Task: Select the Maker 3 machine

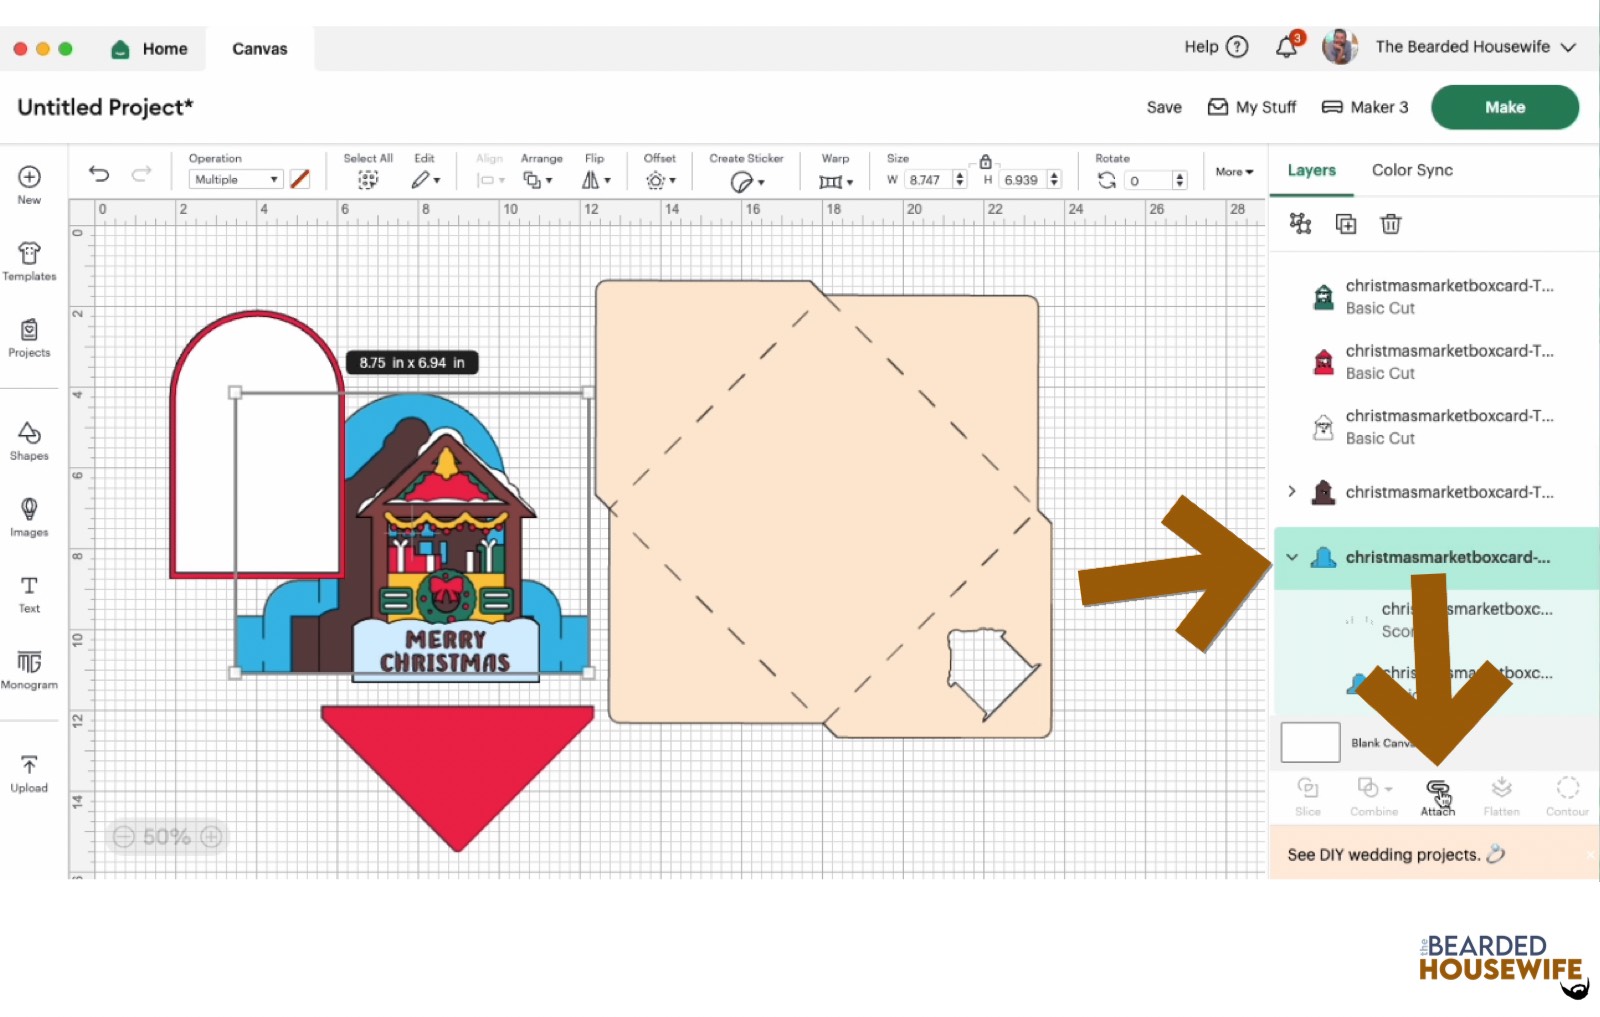Action: (1365, 107)
